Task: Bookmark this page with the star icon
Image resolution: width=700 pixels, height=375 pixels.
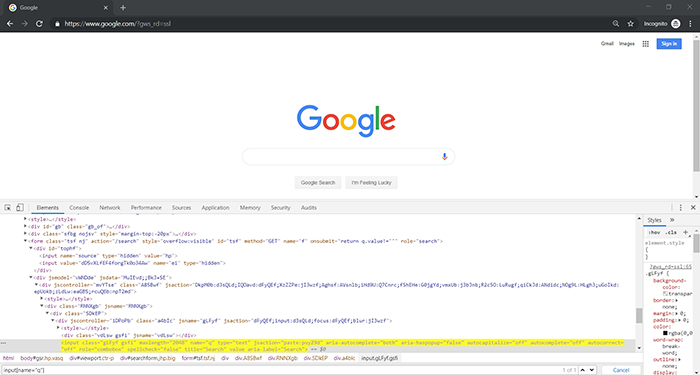Action: pyautogui.click(x=630, y=24)
